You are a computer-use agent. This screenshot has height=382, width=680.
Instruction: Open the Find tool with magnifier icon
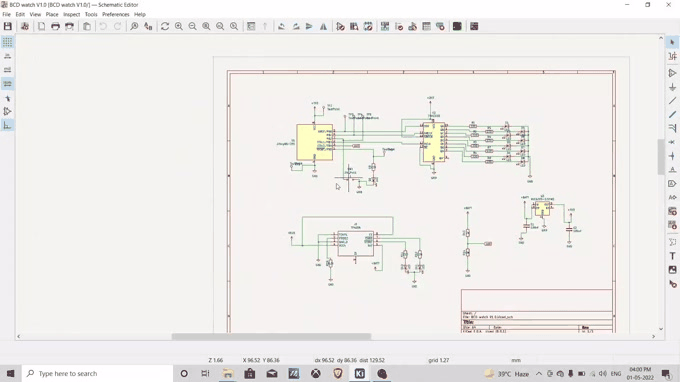134,26
